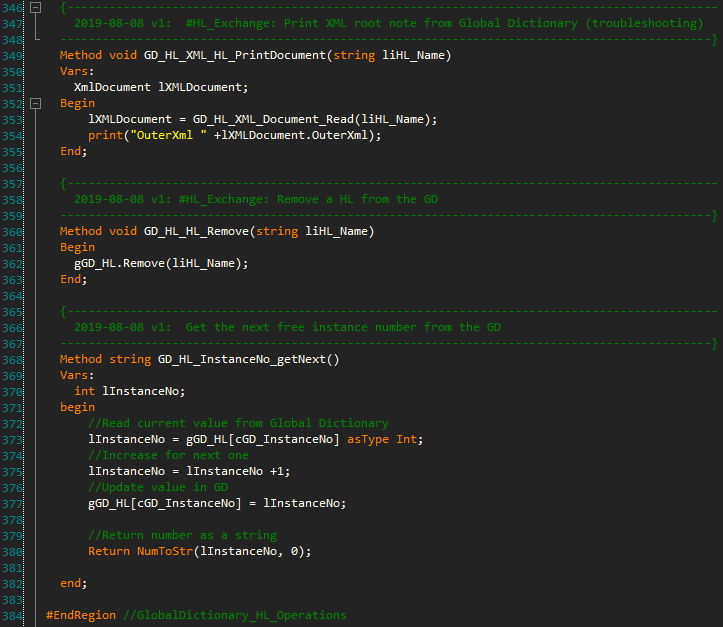Collapse the comment block fold at line 346
723x627 pixels.
36,7
